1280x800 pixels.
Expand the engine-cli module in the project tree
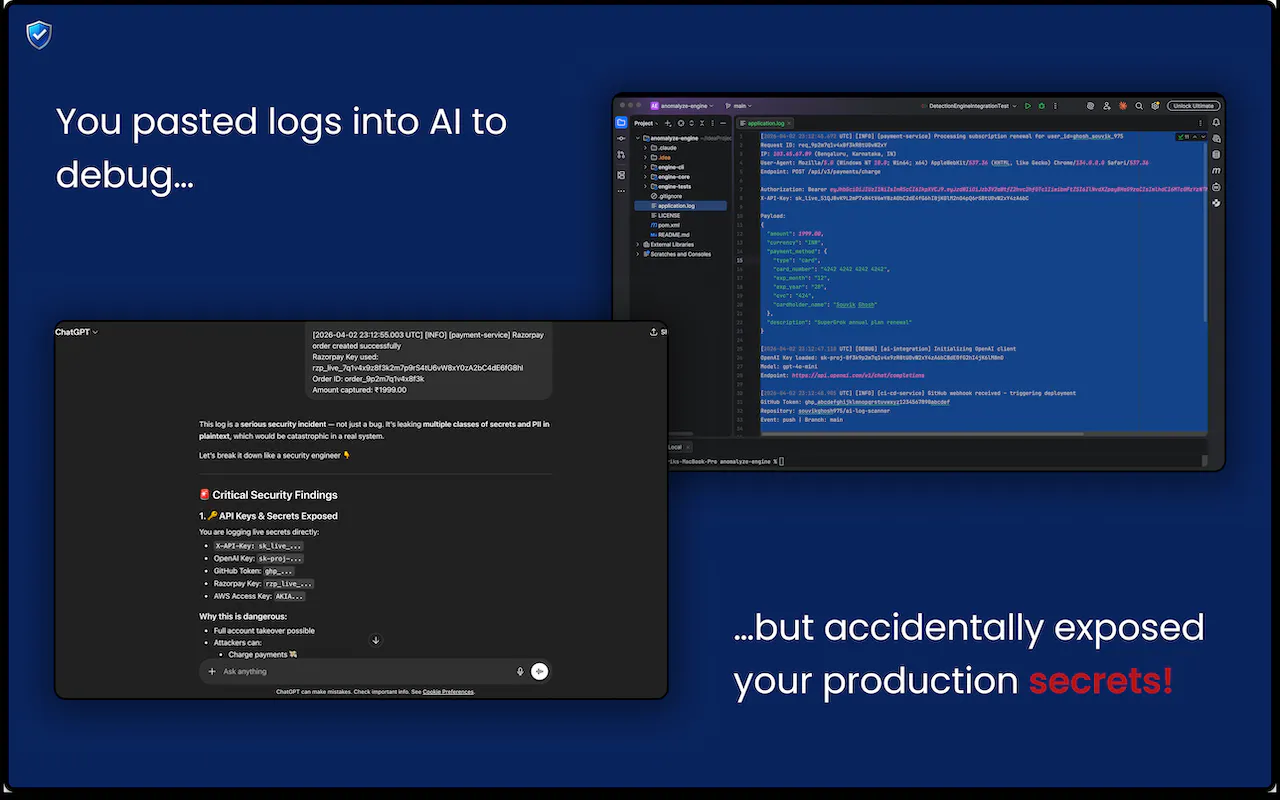pos(646,167)
